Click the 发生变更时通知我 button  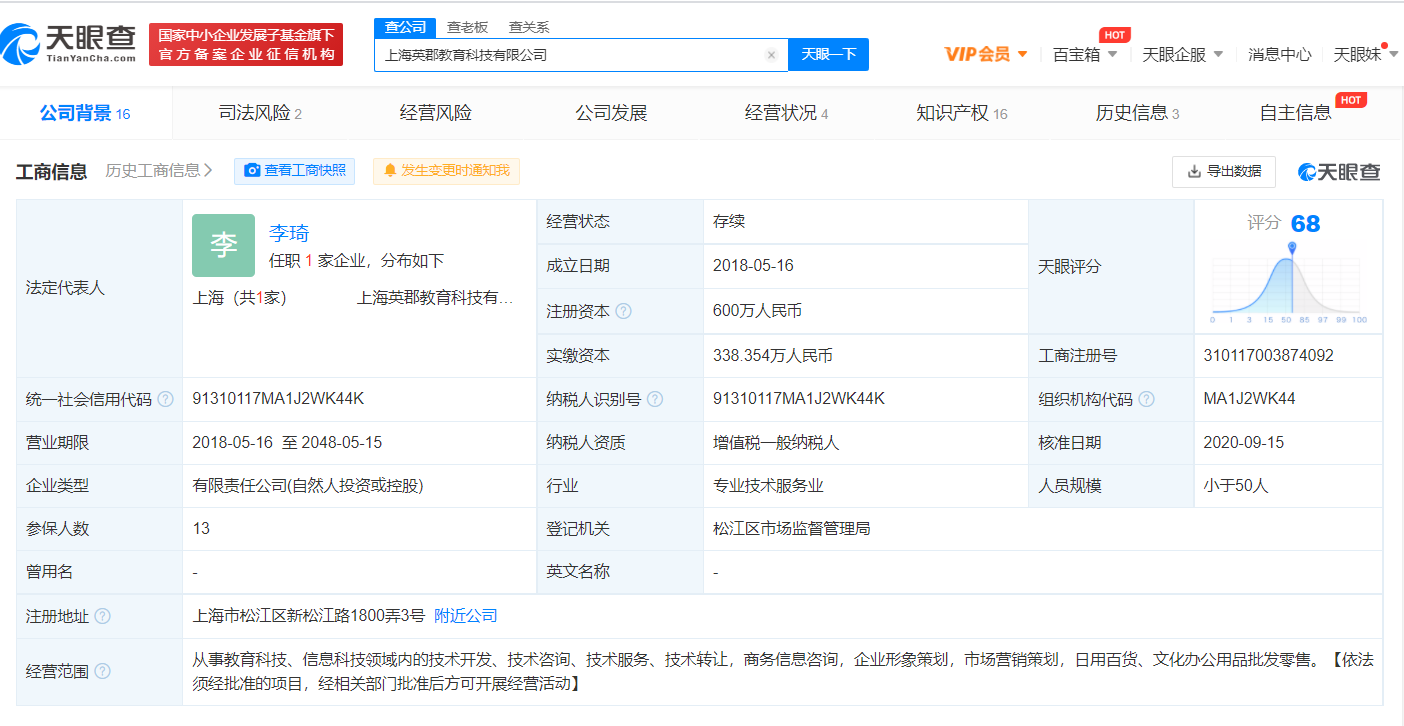tap(446, 171)
